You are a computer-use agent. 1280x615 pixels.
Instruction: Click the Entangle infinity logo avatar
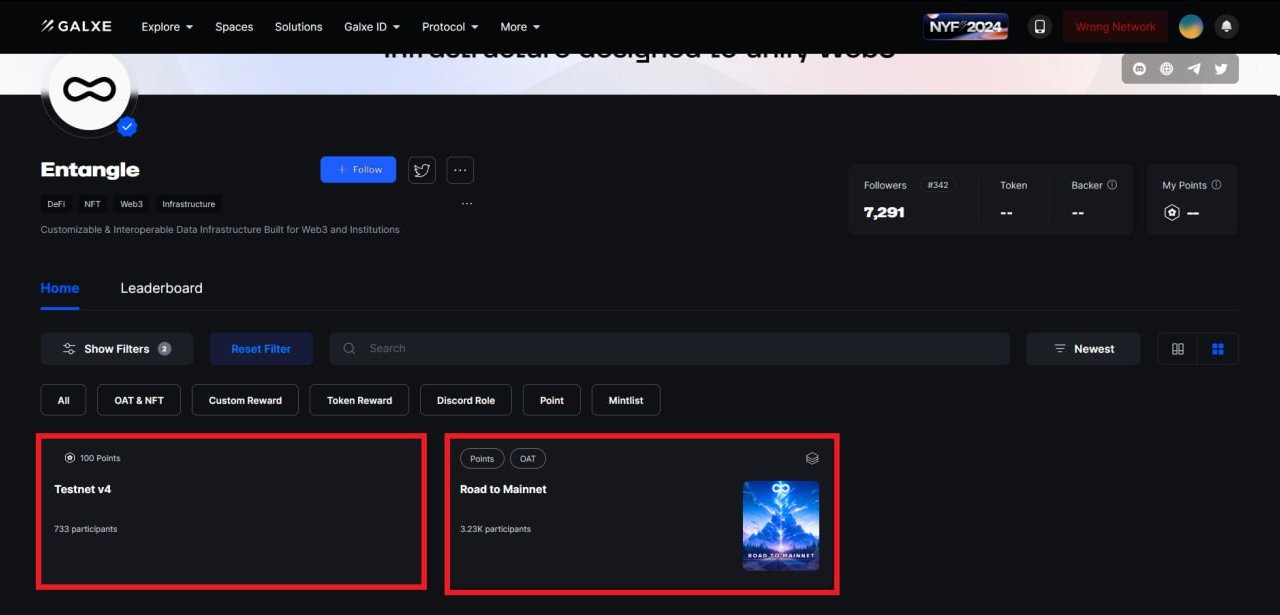coord(90,90)
